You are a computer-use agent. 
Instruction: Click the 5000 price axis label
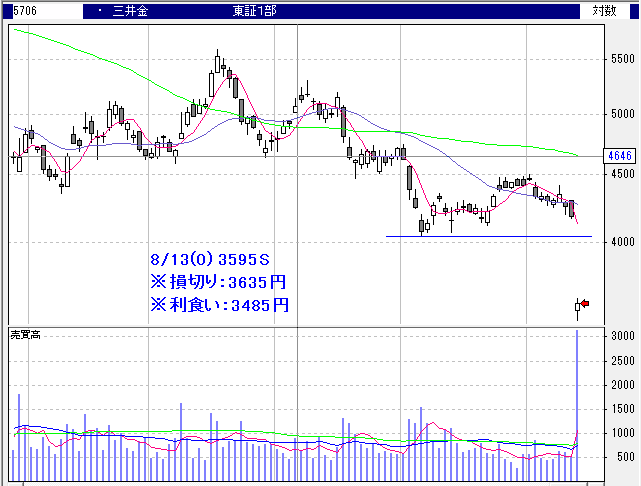[621, 113]
